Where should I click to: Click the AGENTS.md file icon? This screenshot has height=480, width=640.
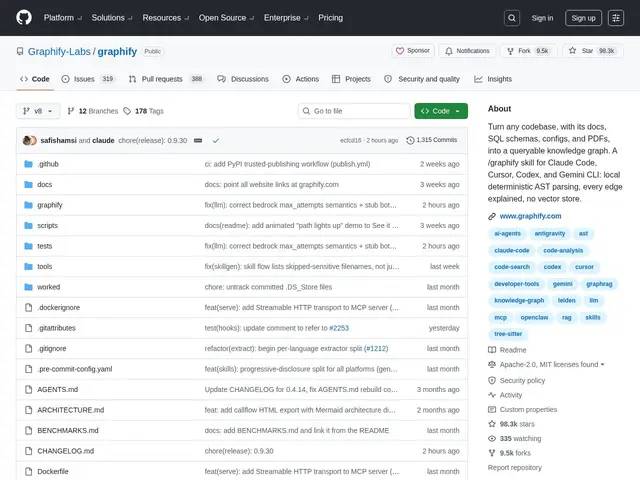[x=28, y=389]
